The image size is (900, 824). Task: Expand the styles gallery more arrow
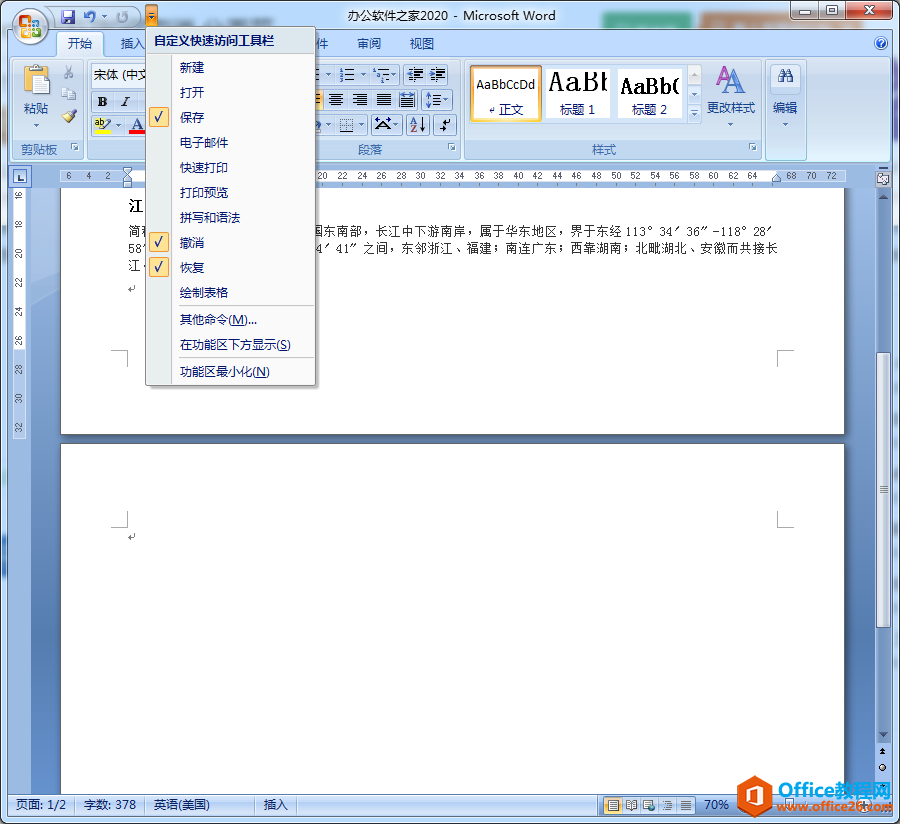coord(695,114)
